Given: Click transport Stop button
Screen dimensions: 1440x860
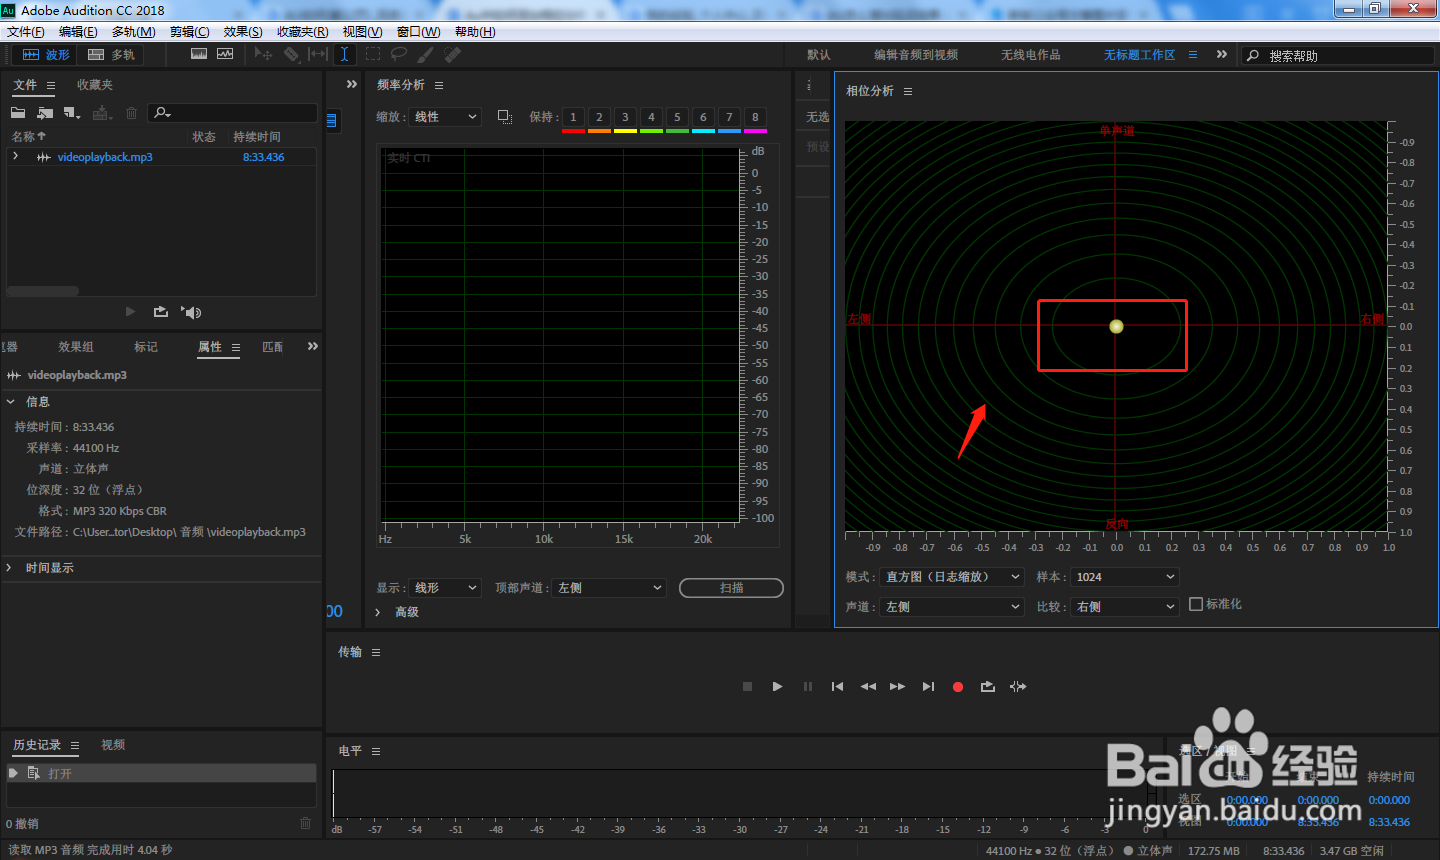Looking at the screenshot, I should coord(747,687).
